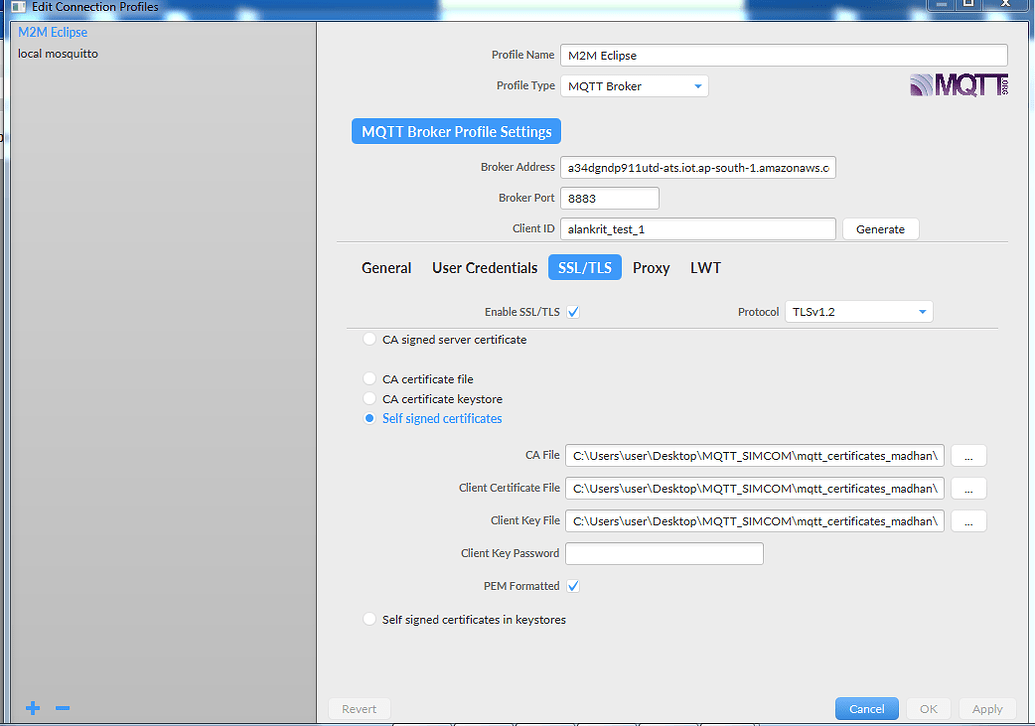The width and height of the screenshot is (1035, 726).
Task: Uncheck the PEM Formatted checkbox
Action: [x=573, y=586]
